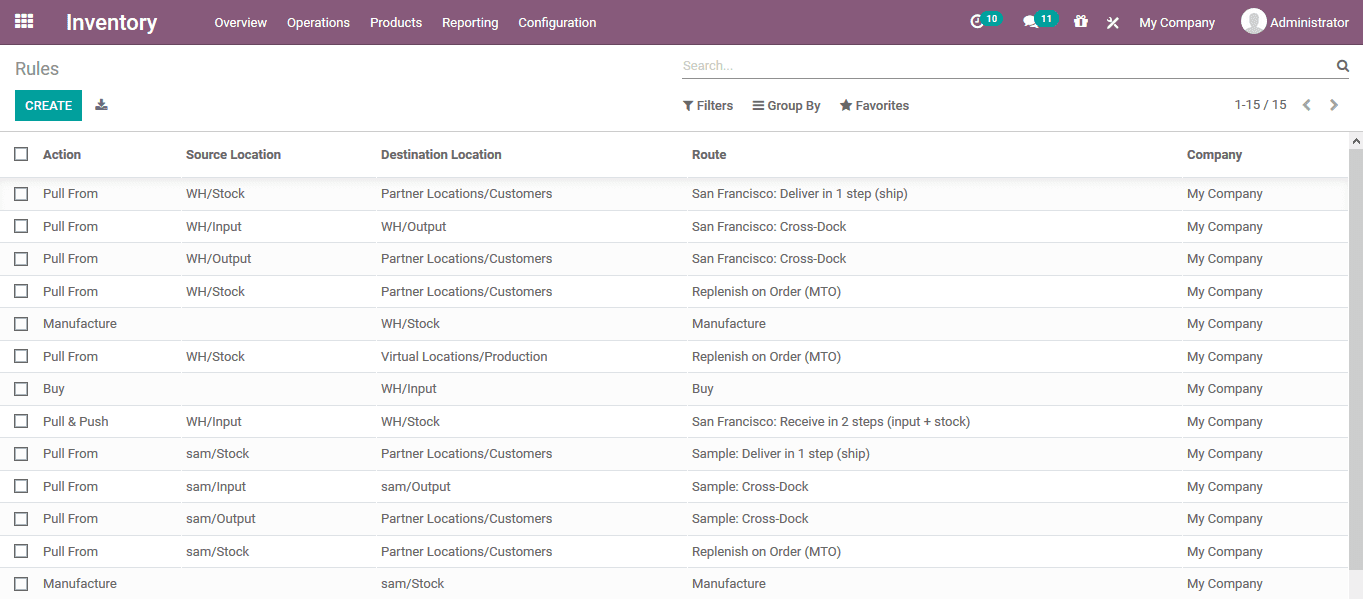
Task: Check the Manufacture rule row checkbox
Action: (21, 323)
